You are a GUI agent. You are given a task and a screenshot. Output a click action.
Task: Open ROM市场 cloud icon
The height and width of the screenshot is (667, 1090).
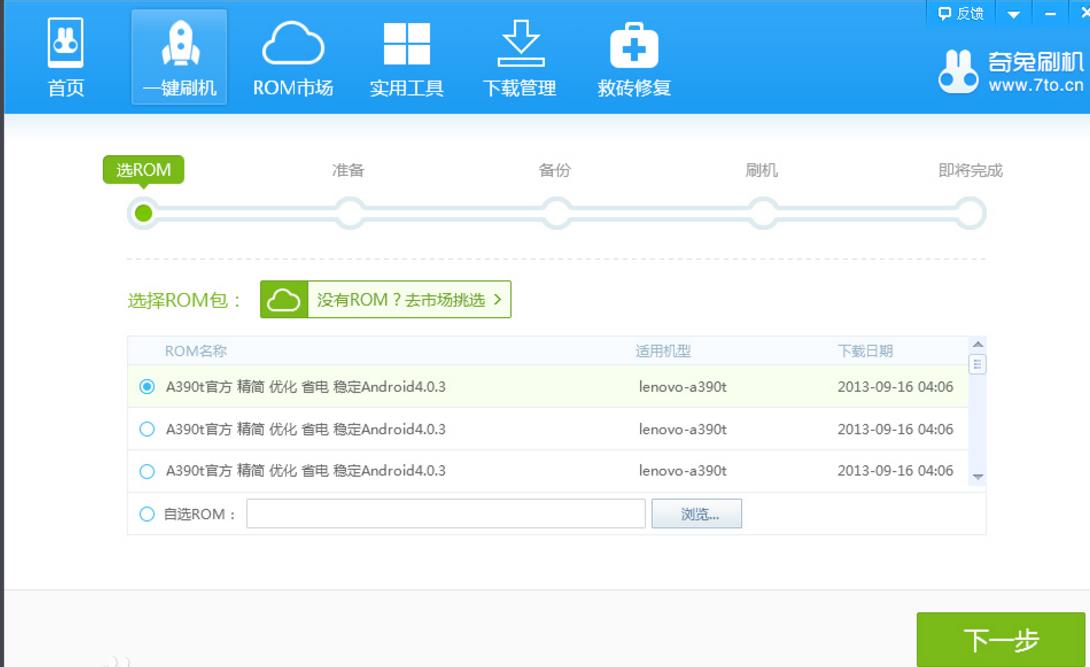click(292, 46)
